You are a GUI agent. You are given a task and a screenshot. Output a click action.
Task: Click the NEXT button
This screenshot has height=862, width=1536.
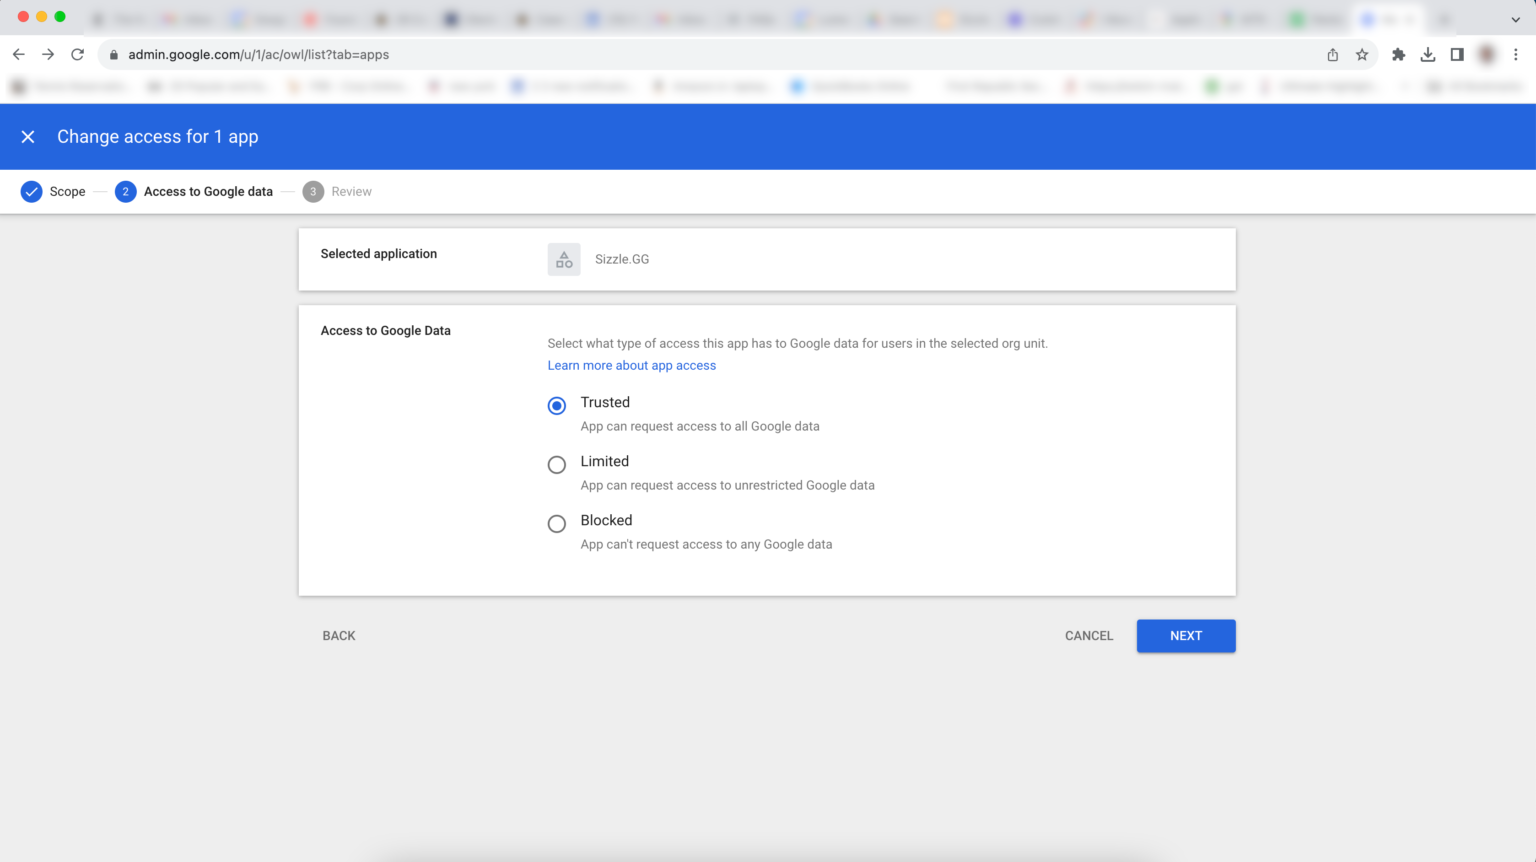[x=1186, y=635]
